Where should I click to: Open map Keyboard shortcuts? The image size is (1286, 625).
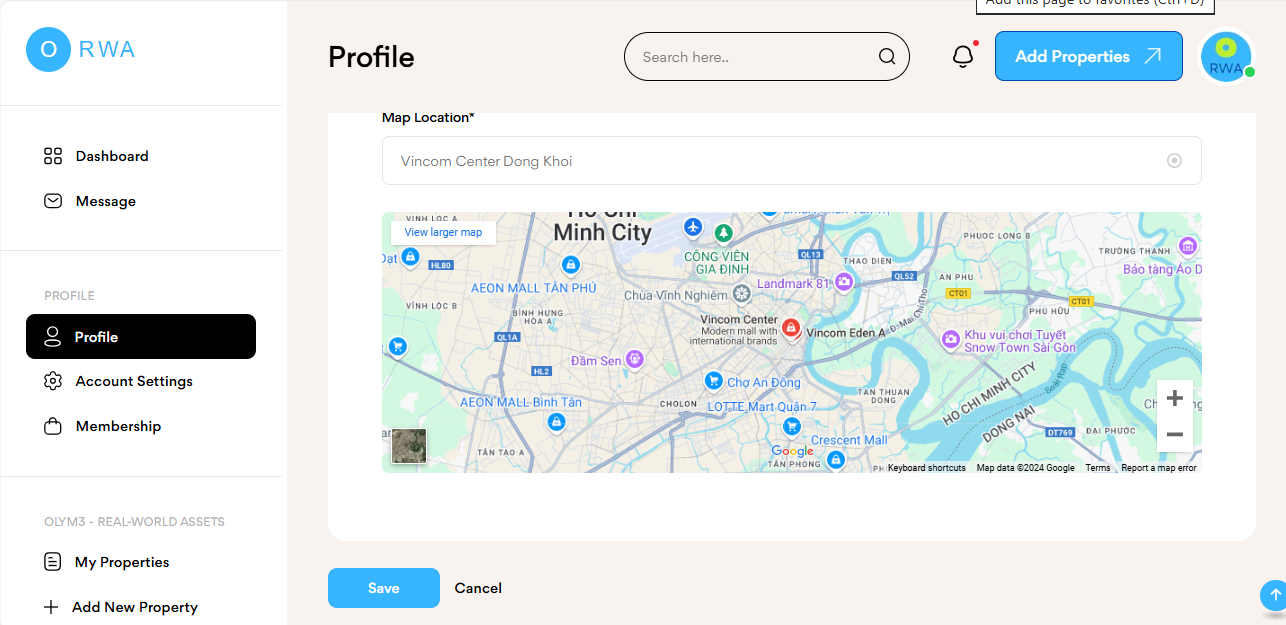click(927, 468)
